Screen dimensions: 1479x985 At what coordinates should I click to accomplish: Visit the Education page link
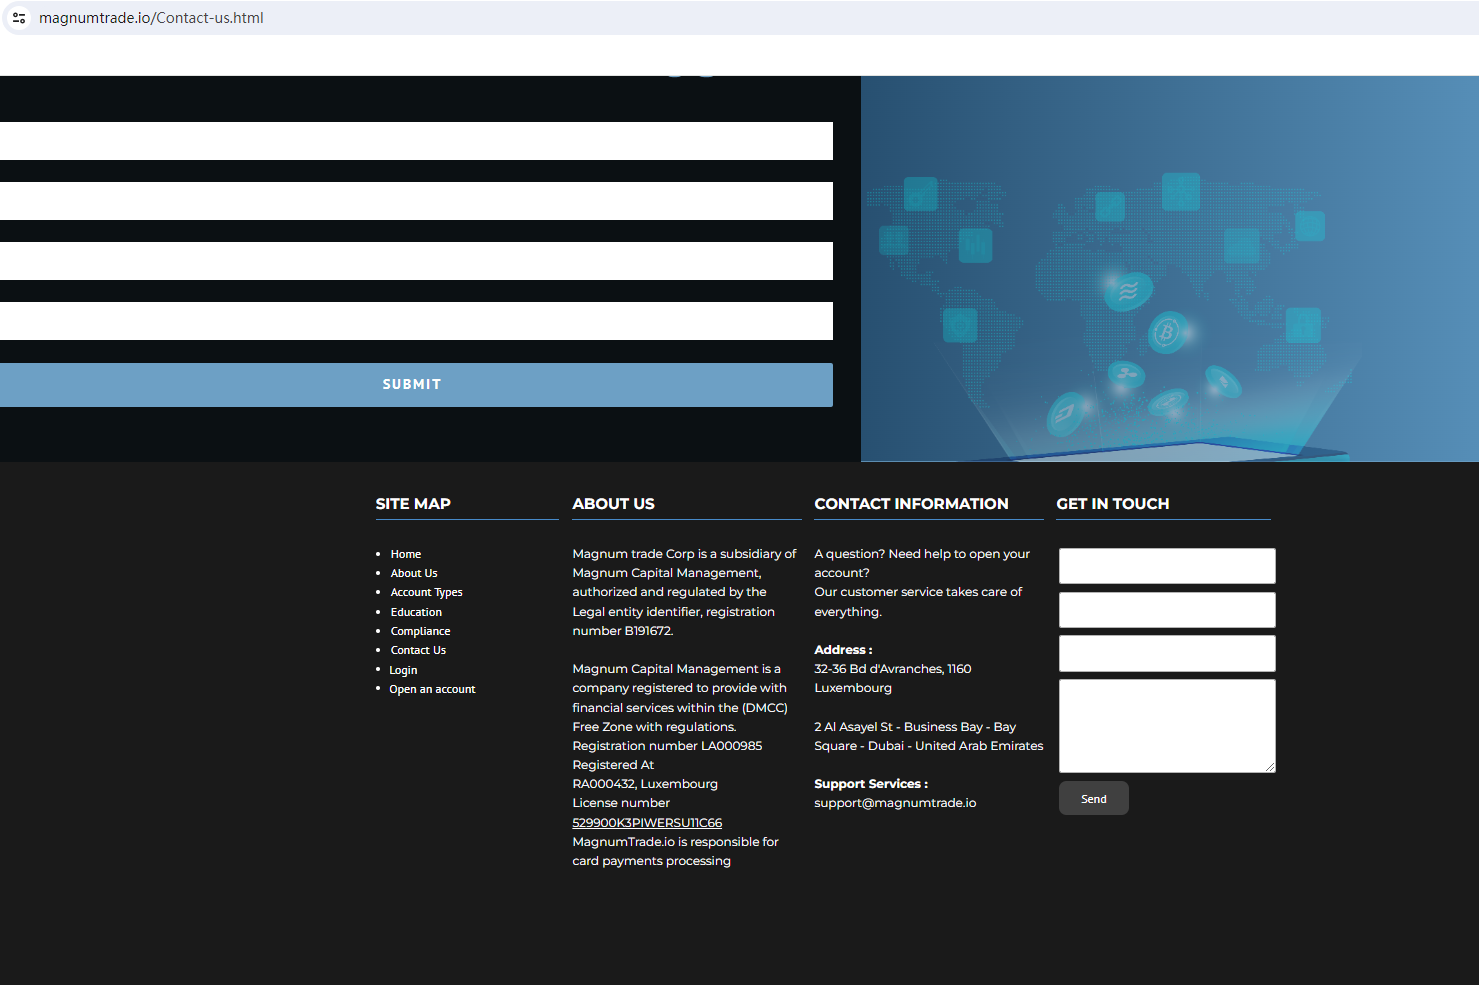coord(416,612)
